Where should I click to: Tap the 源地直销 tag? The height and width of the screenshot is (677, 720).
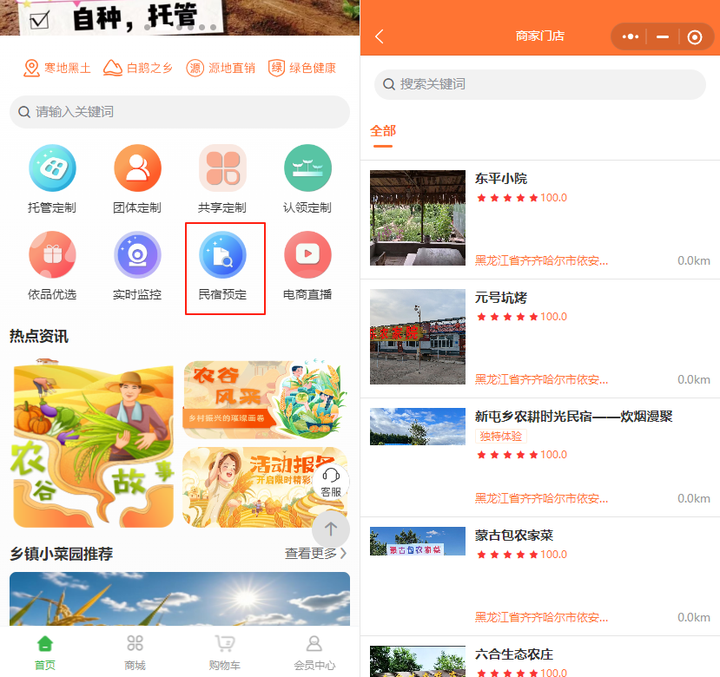[x=220, y=68]
